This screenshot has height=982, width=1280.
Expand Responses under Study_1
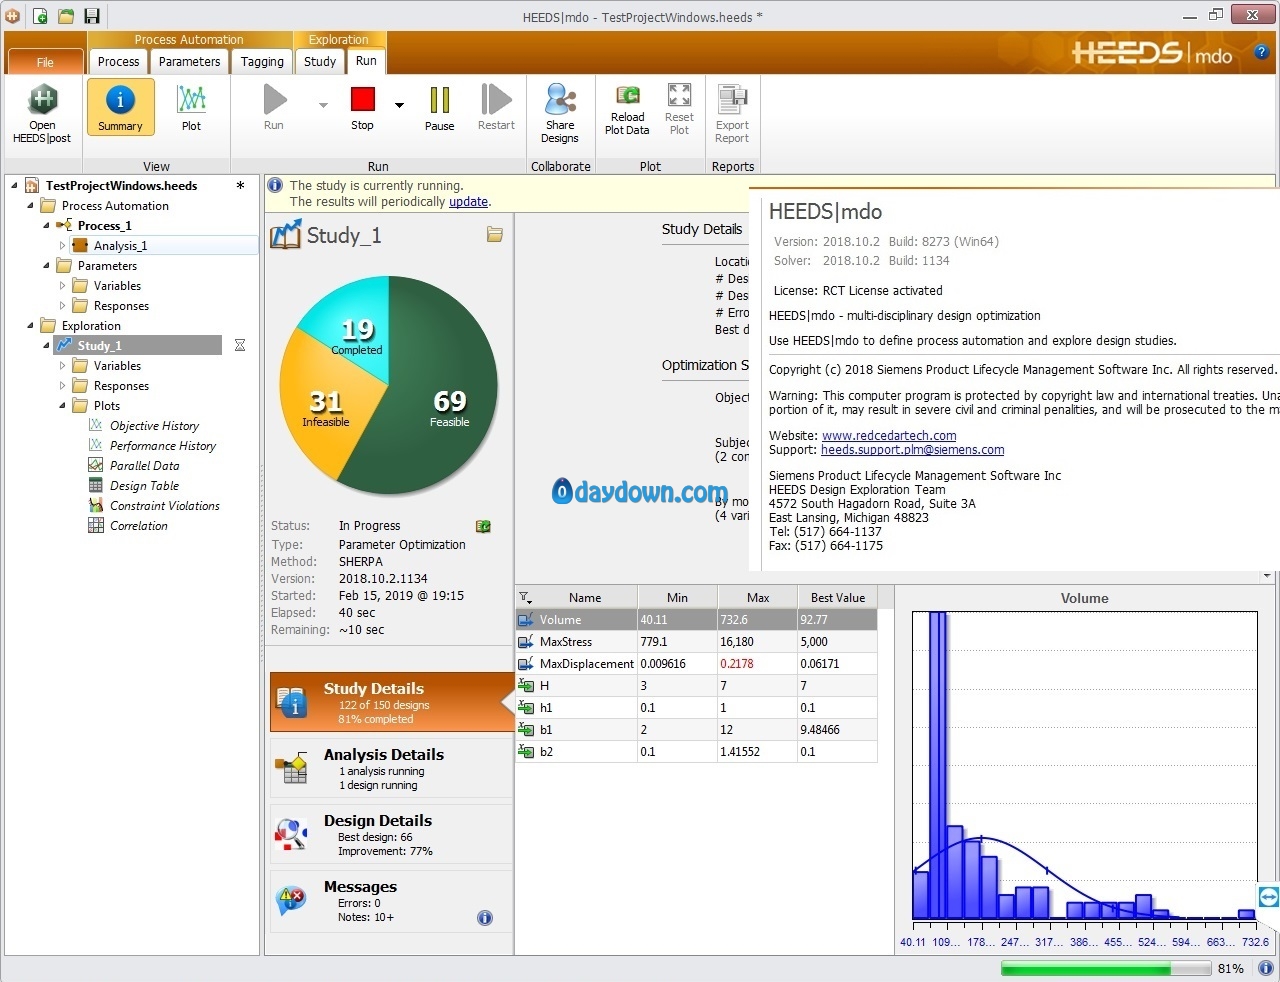[x=62, y=385]
